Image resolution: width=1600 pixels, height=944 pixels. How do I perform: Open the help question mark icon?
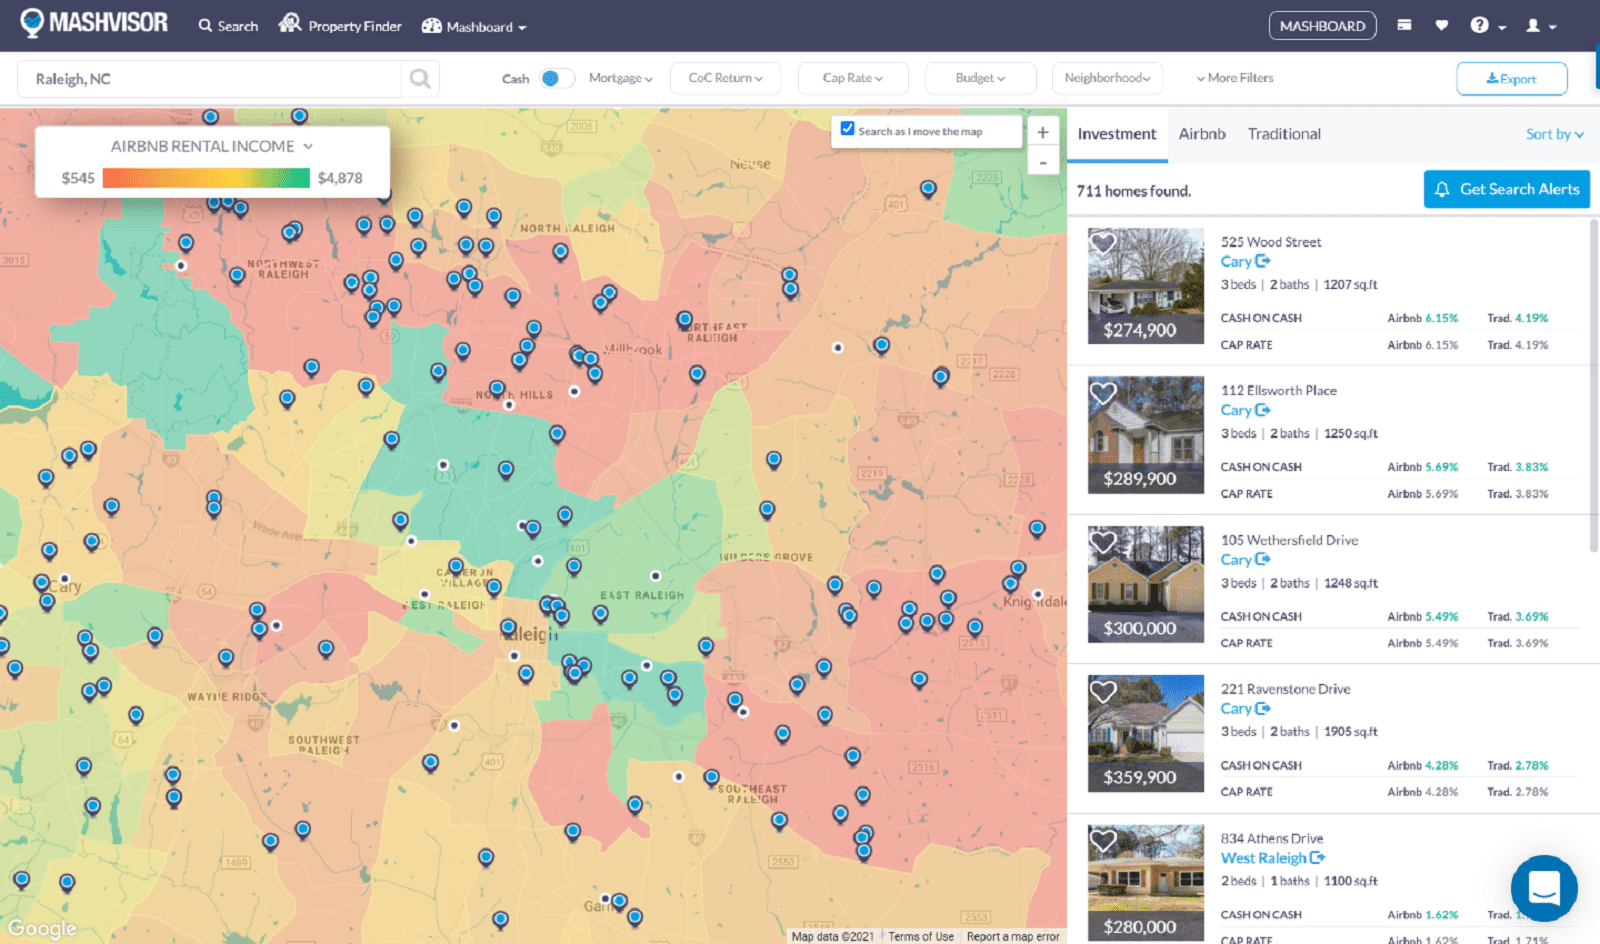[x=1478, y=25]
